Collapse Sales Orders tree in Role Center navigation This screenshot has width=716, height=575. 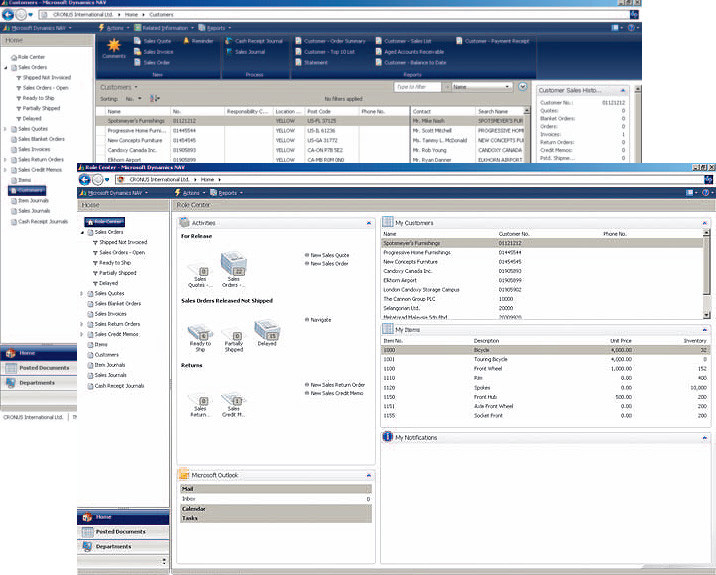pyautogui.click(x=83, y=232)
